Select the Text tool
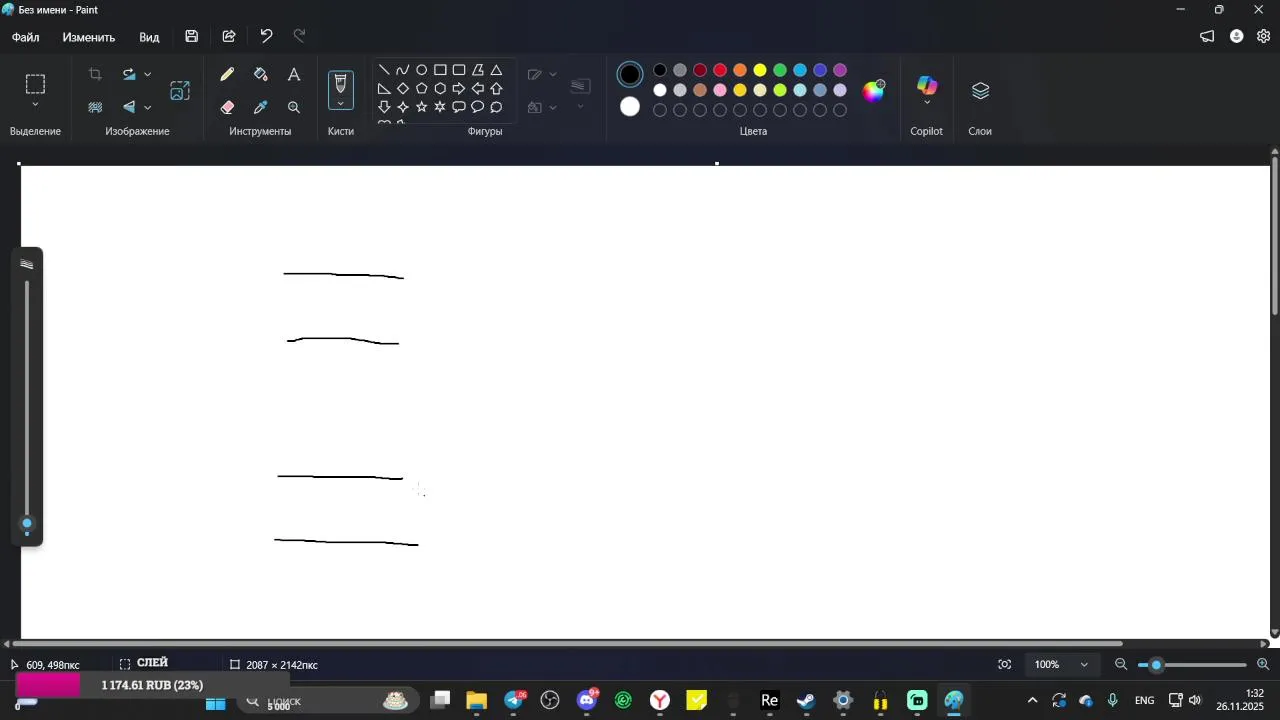 click(294, 75)
